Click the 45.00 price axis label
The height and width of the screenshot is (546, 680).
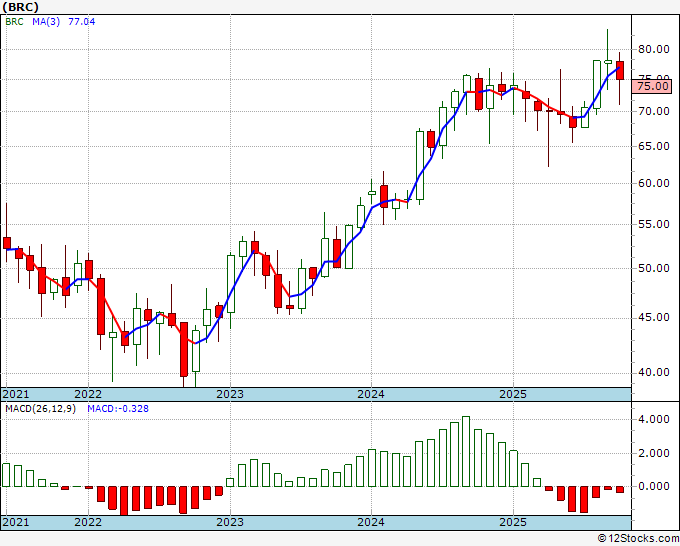pyautogui.click(x=654, y=317)
